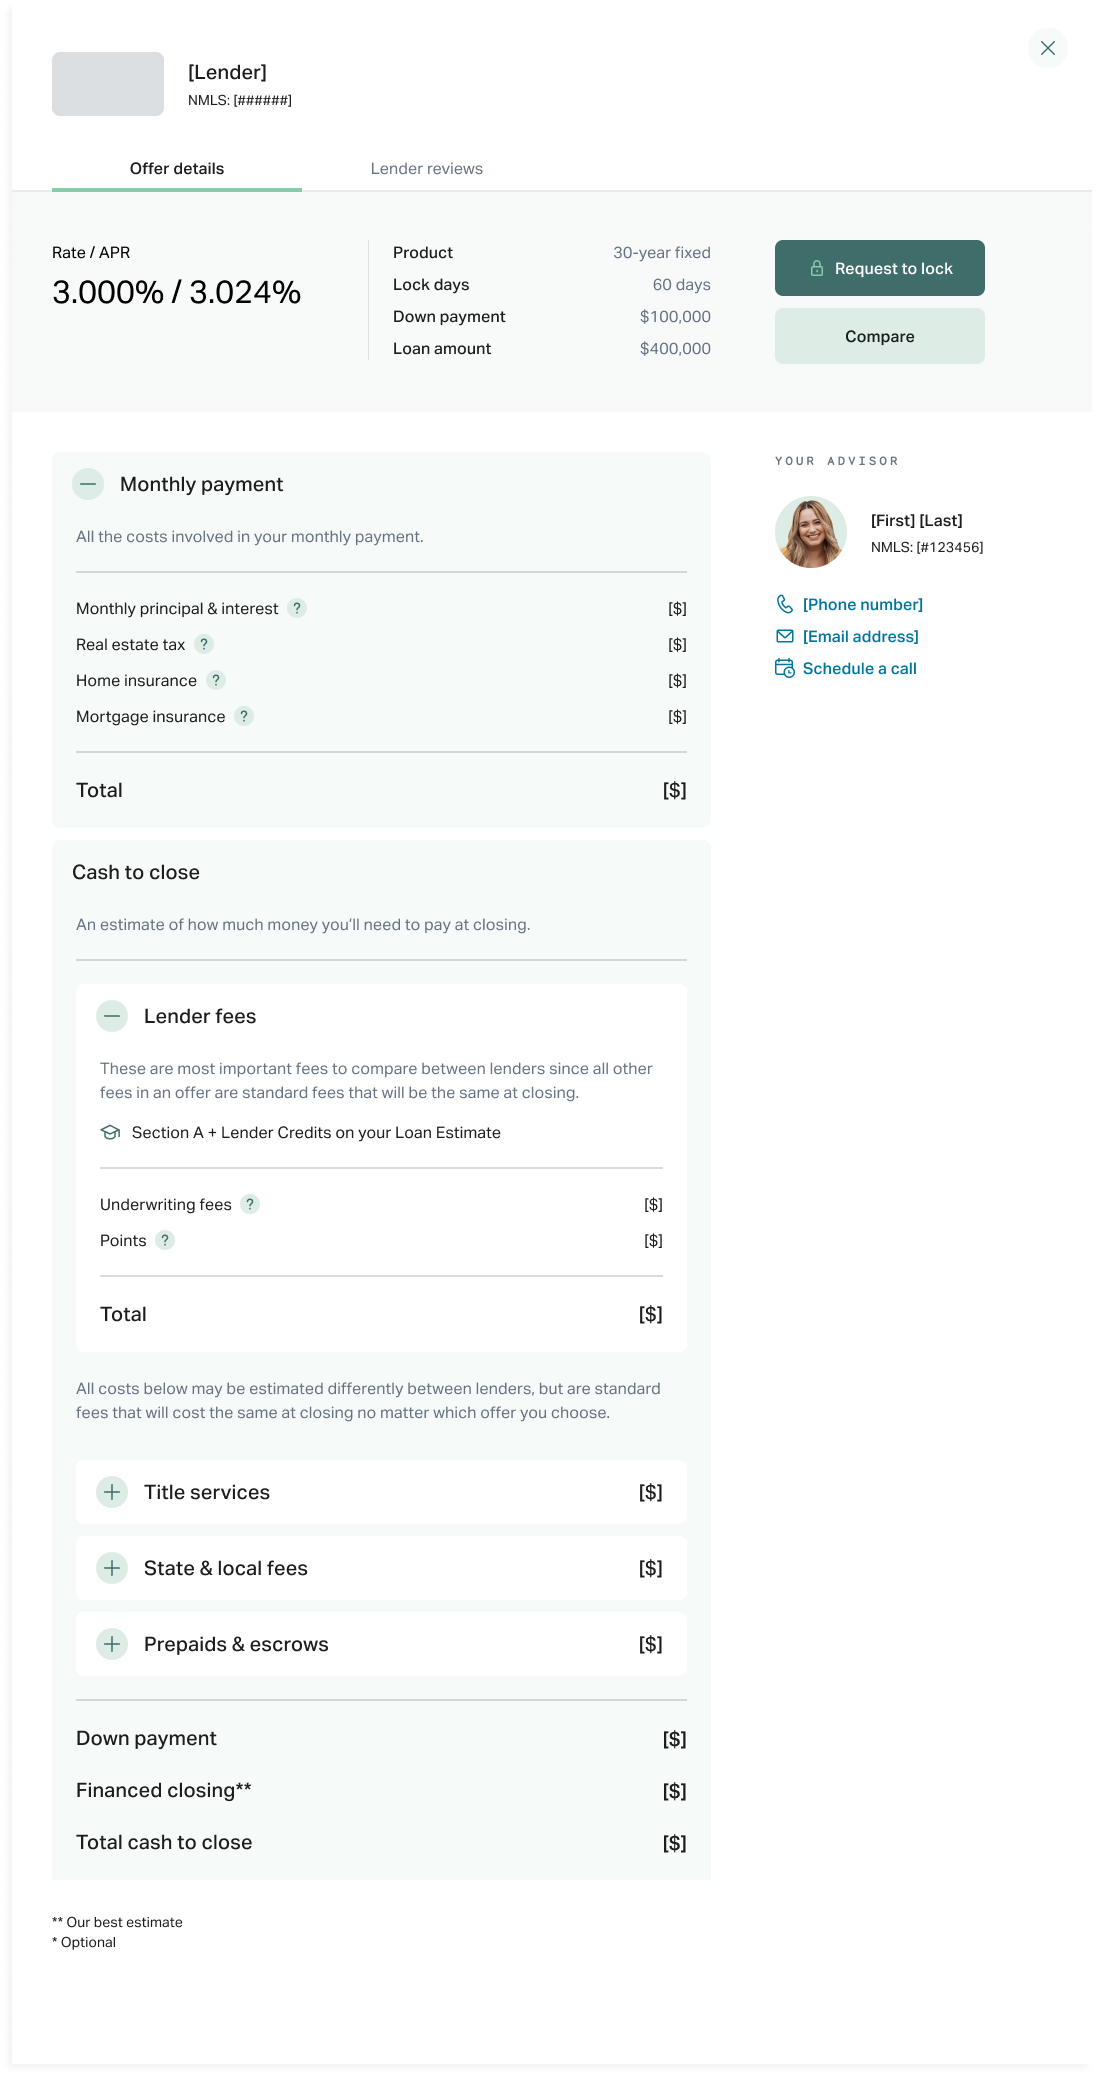Show help for Underwriting fees
Screen dimensions: 1096x2076
250,1204
